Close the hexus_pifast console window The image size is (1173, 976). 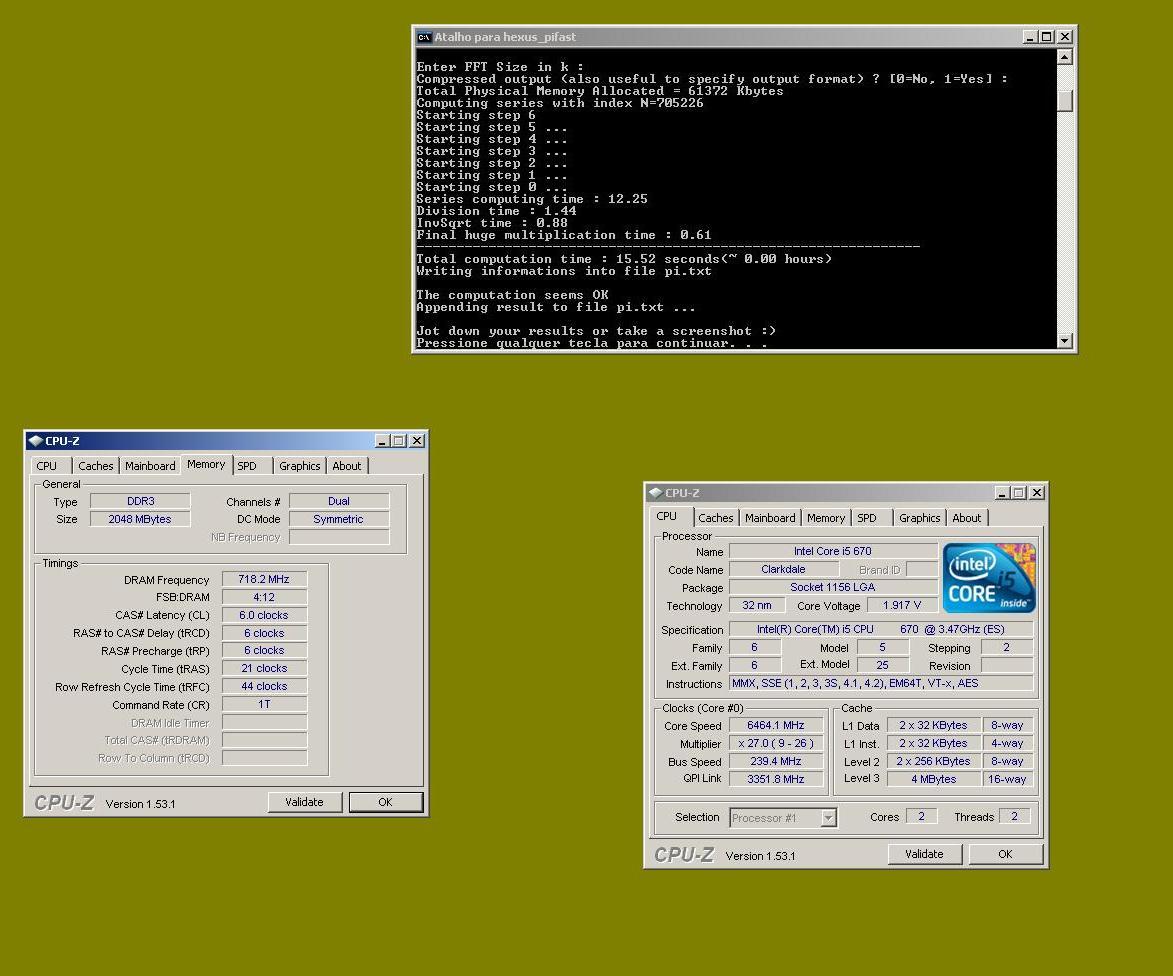pos(1065,37)
